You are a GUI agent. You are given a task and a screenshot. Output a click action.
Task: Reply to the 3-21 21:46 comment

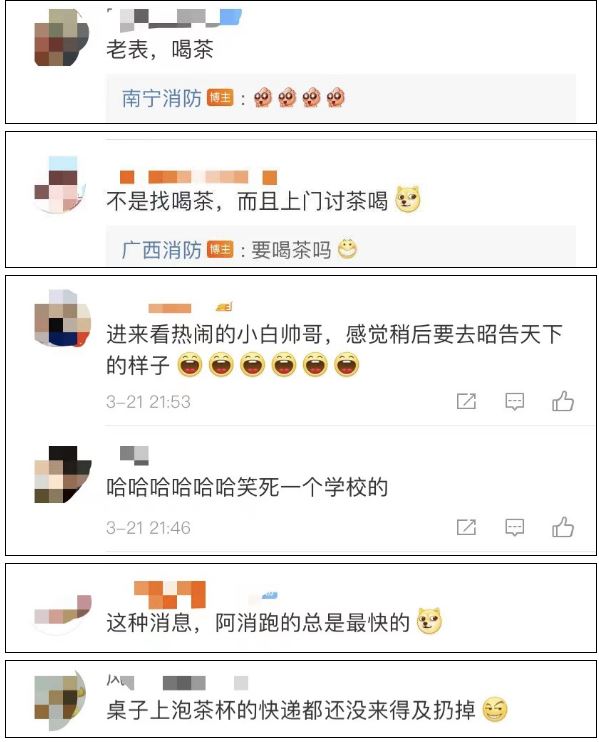pyautogui.click(x=514, y=527)
